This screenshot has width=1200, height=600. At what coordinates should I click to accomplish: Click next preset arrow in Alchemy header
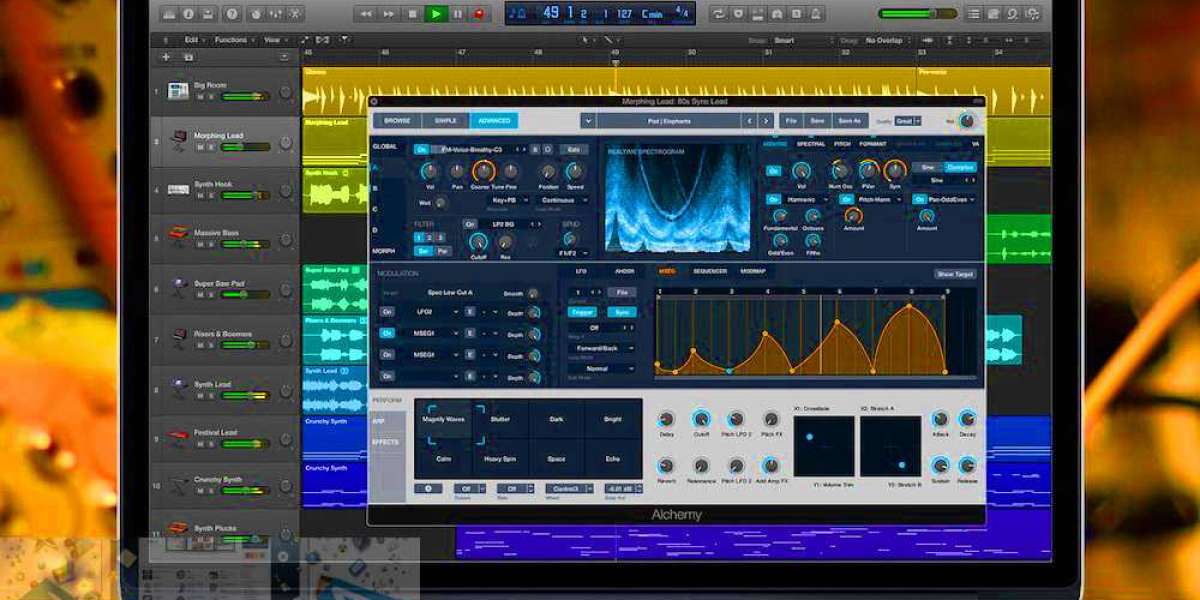tap(766, 120)
